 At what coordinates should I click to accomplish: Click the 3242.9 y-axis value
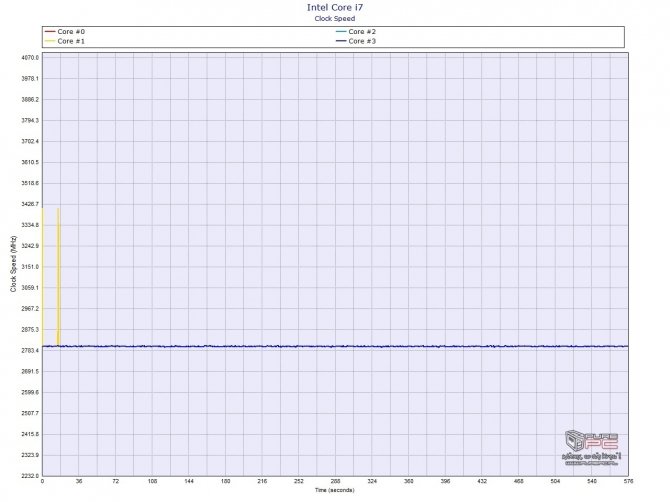click(x=30, y=246)
